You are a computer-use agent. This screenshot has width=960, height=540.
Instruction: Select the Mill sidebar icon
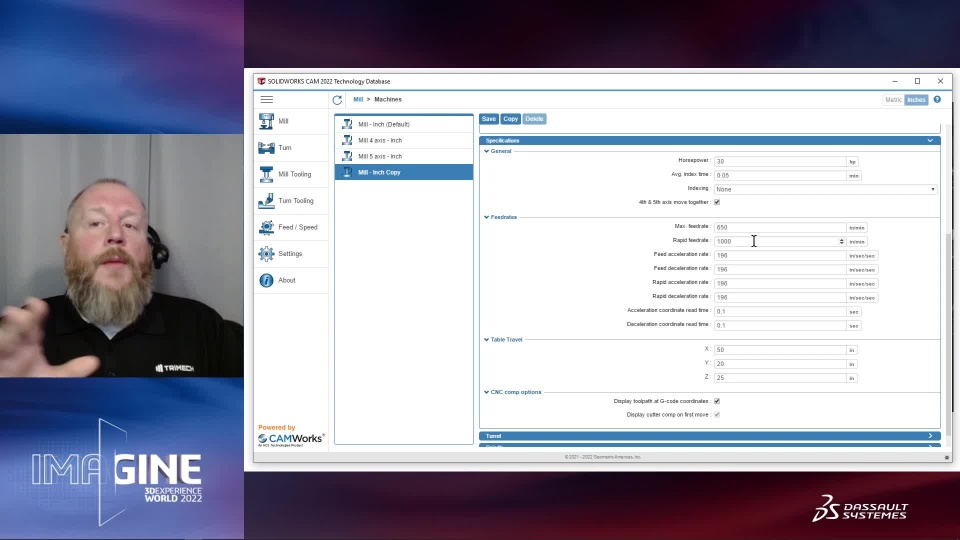[x=266, y=121]
